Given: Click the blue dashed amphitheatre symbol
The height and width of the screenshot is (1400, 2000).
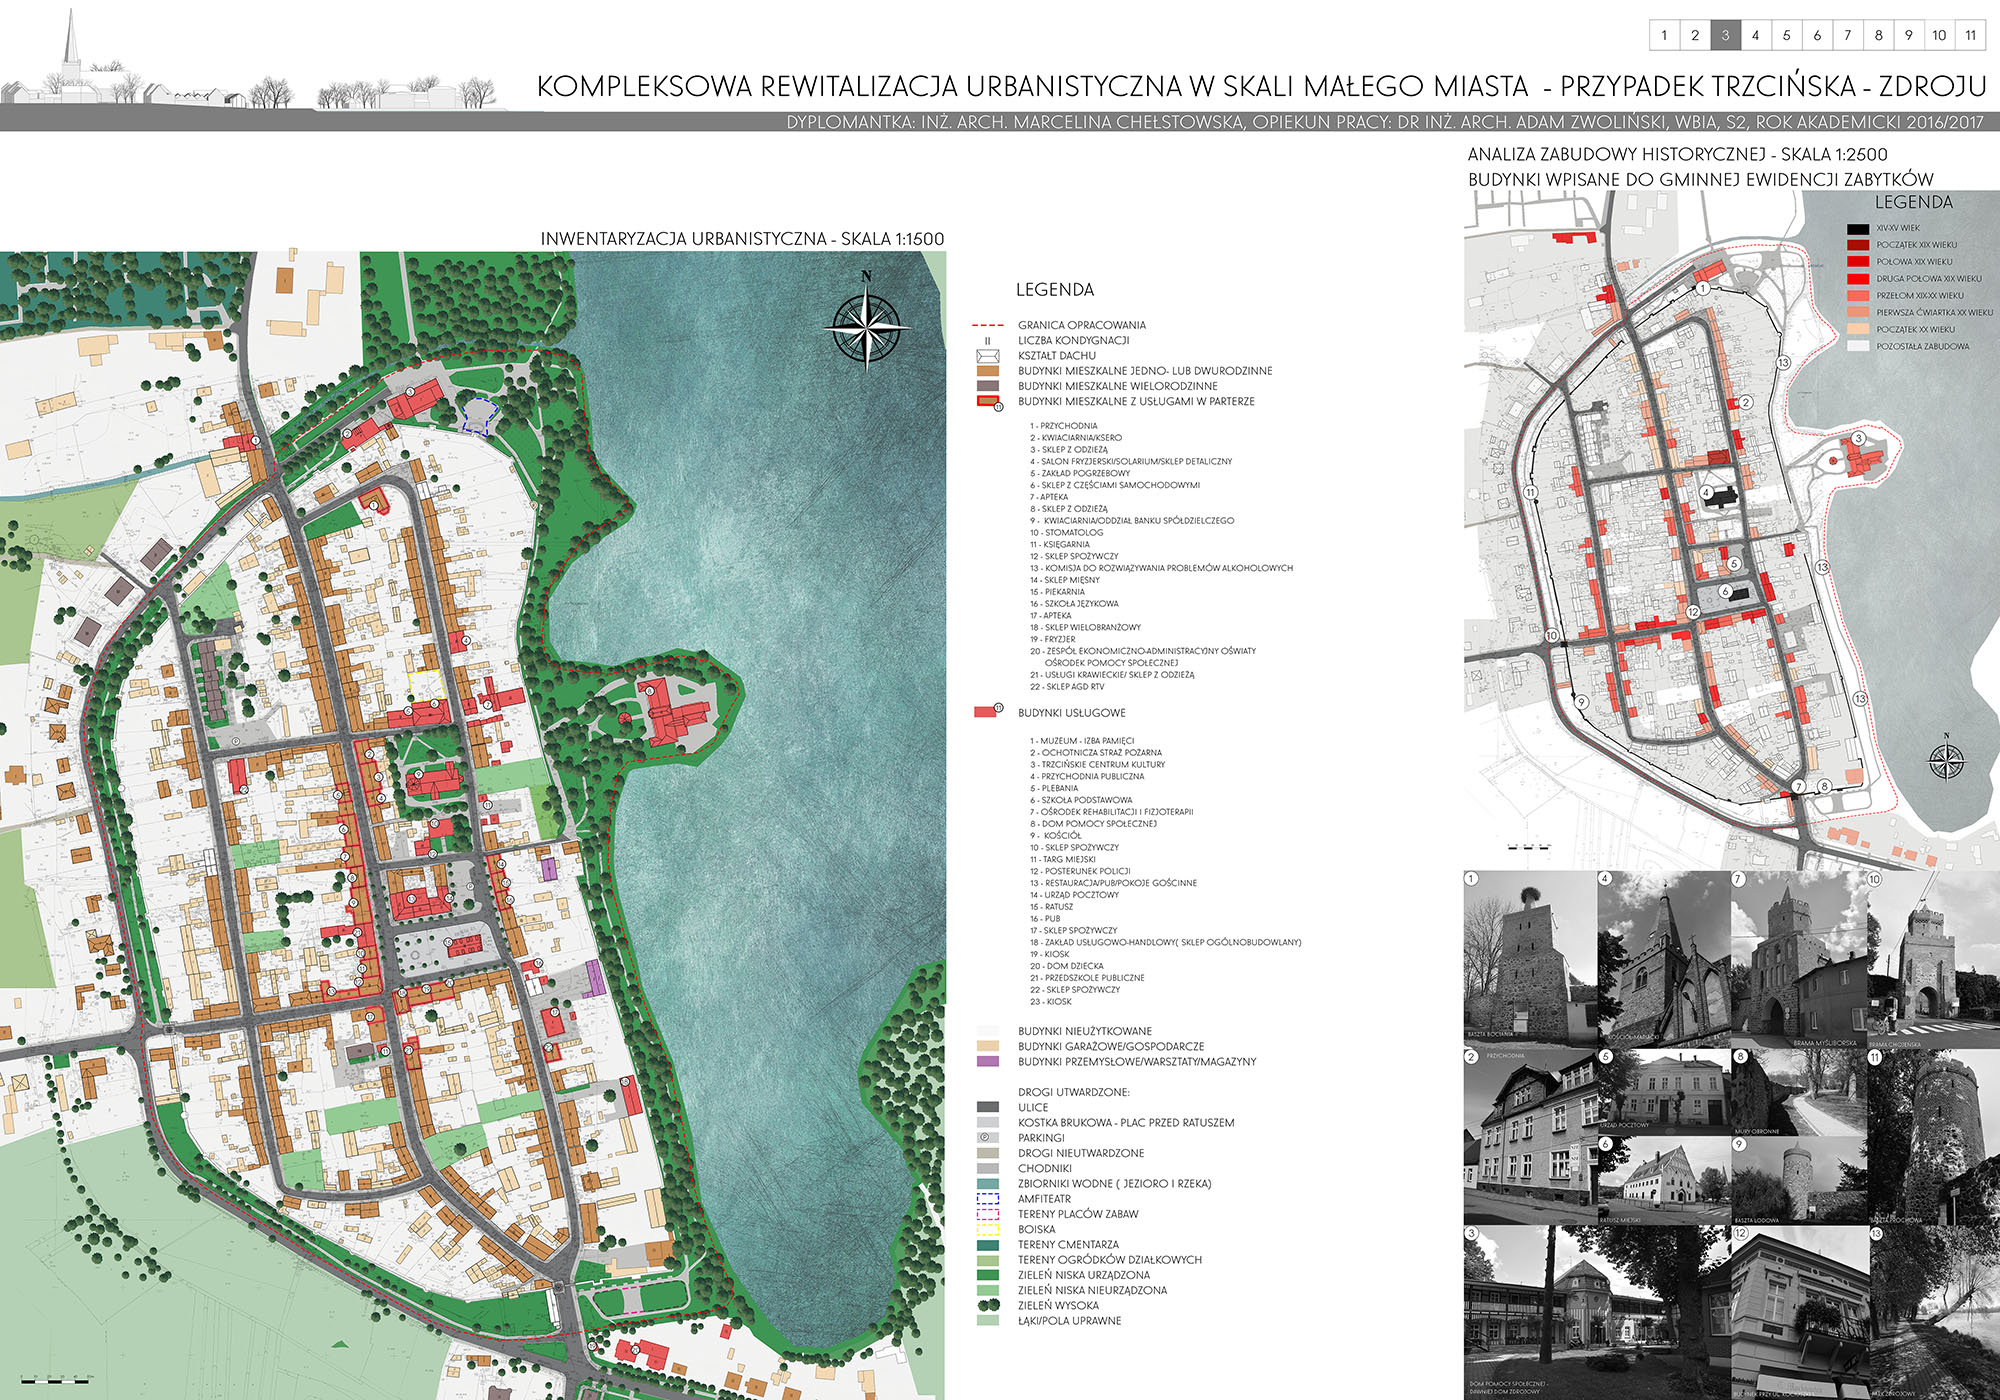Looking at the screenshot, I should [x=988, y=1199].
